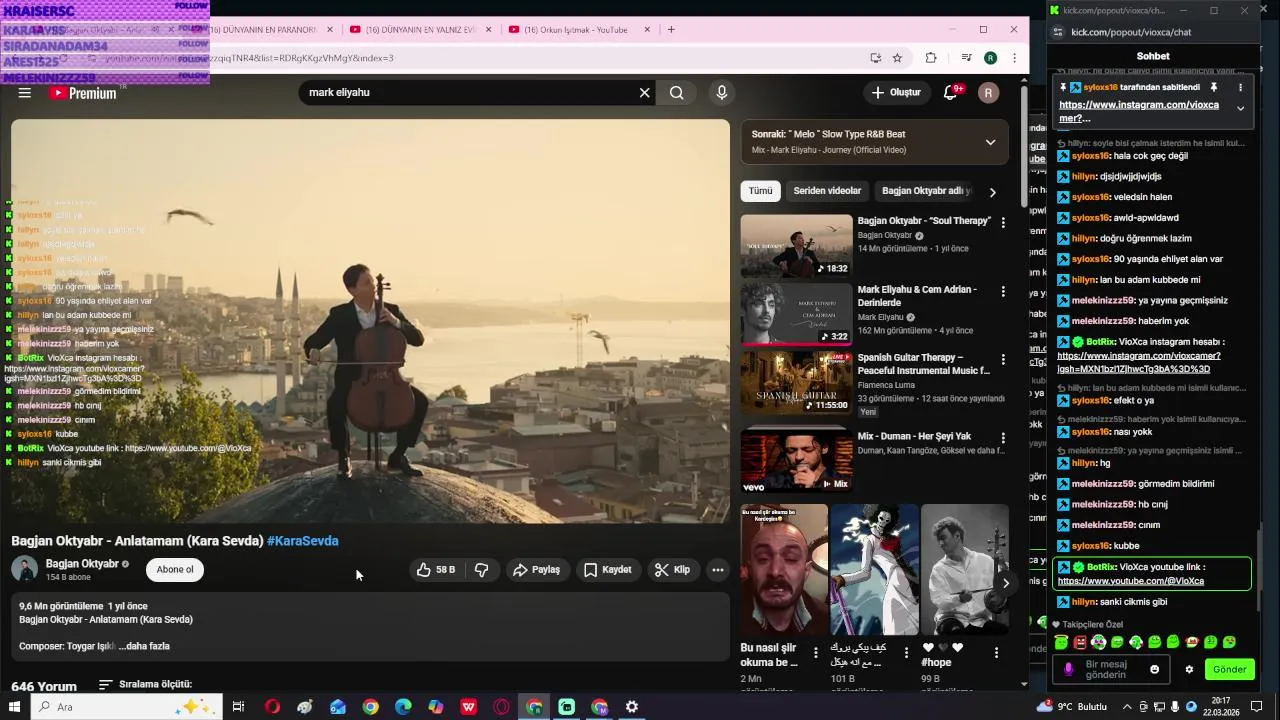Subscribe with the Abone ol button
1280x720 pixels.
[175, 570]
